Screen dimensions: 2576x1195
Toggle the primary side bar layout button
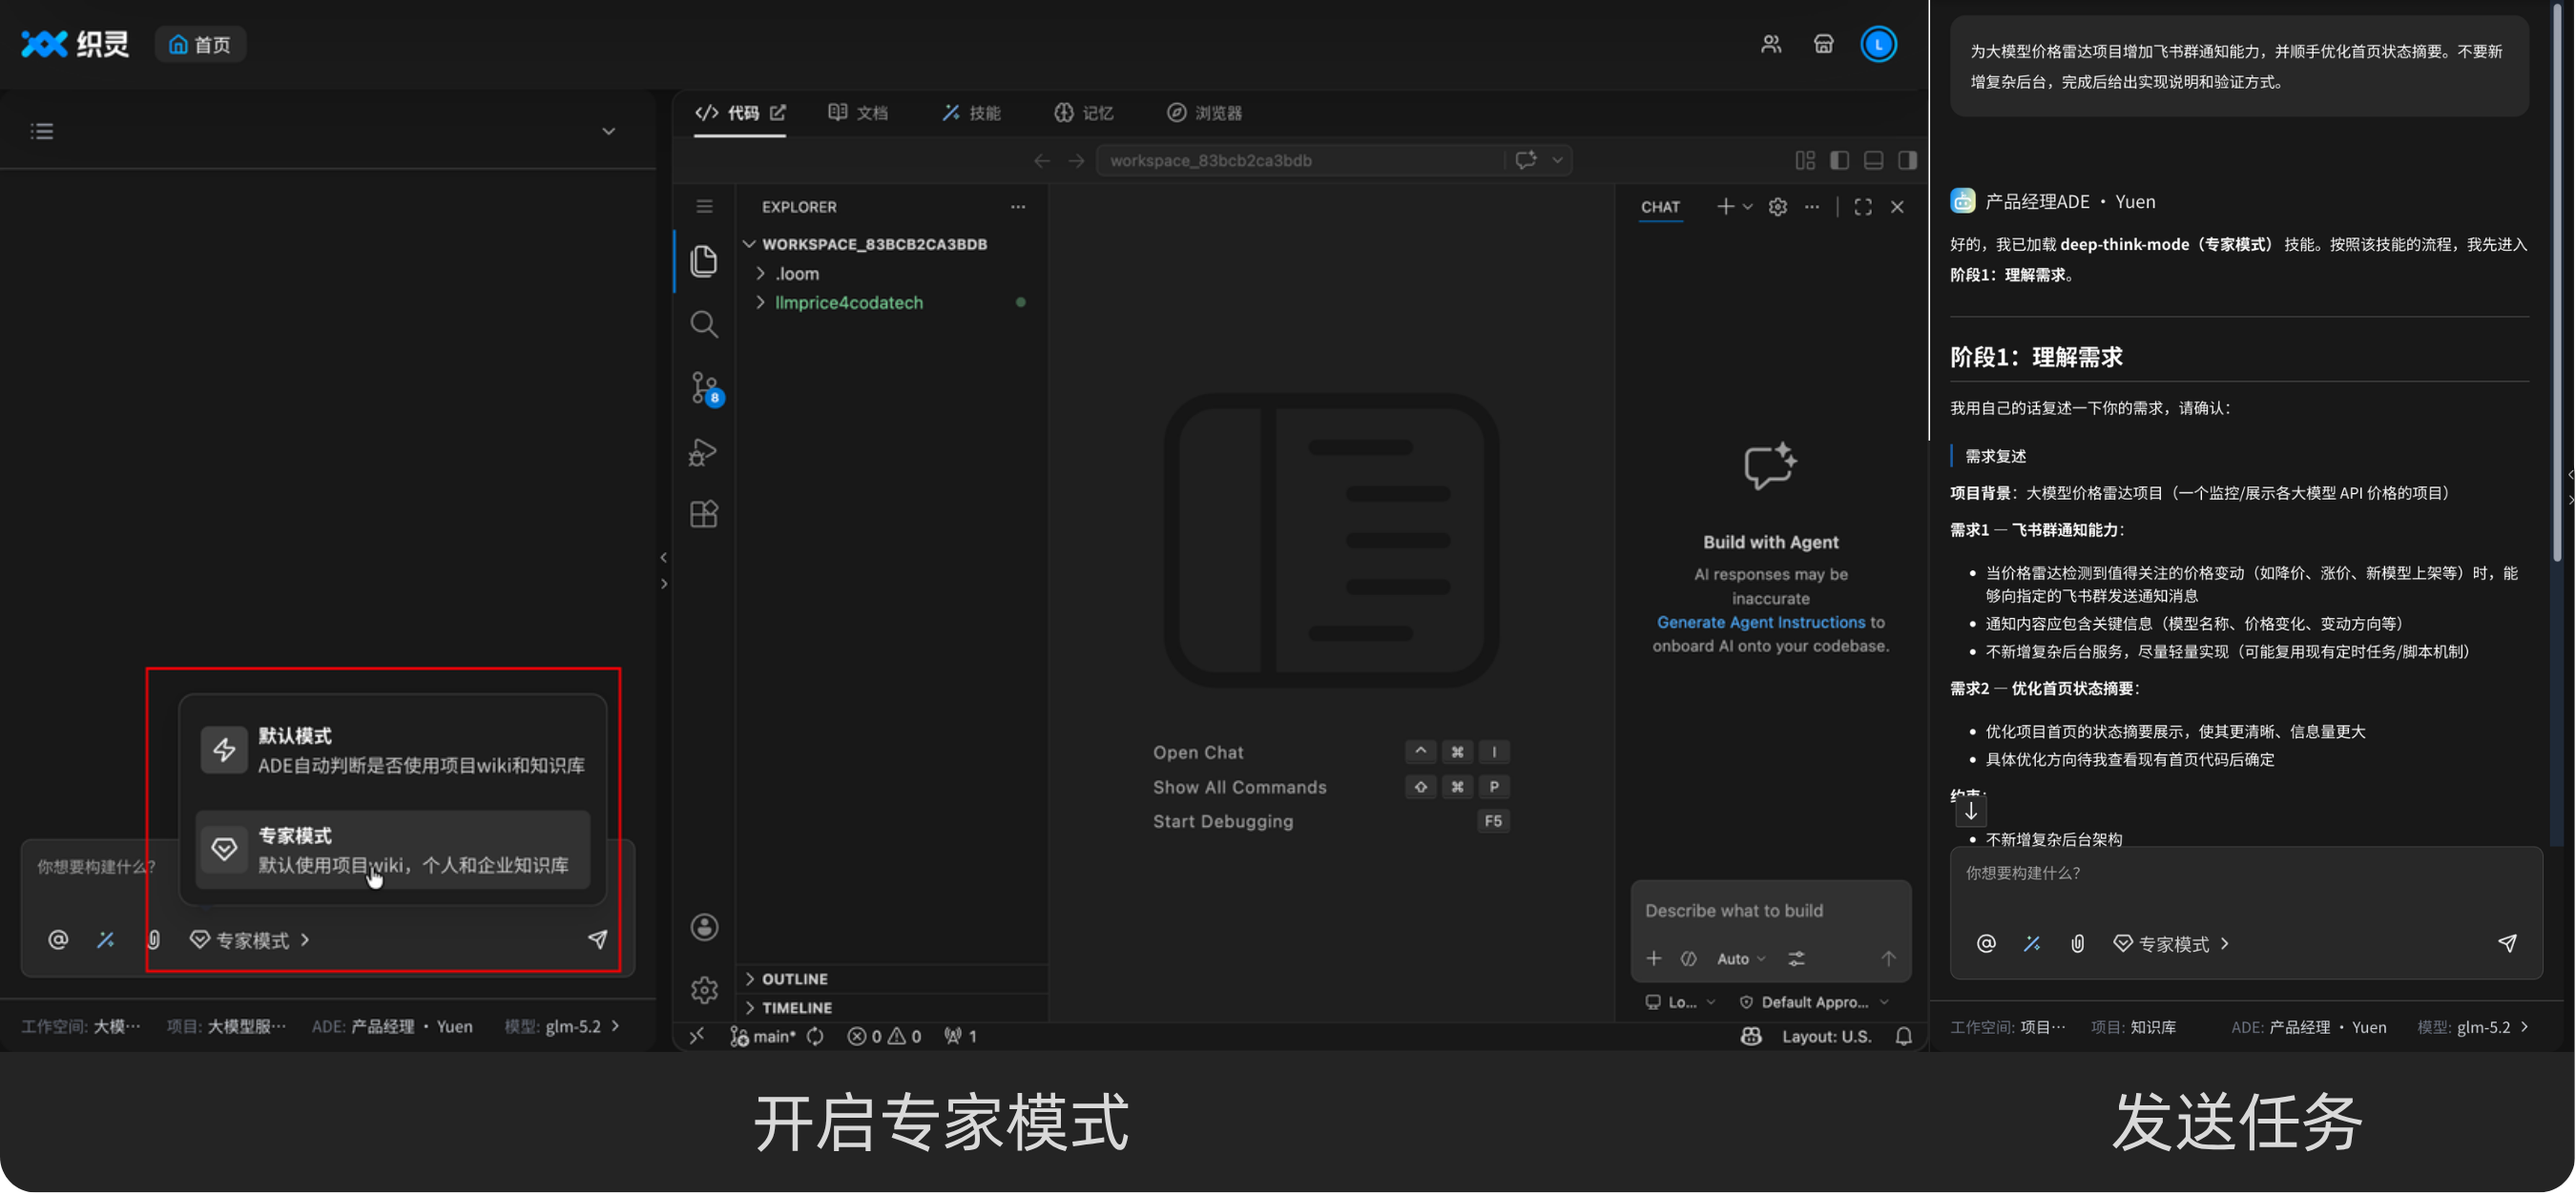click(x=1839, y=160)
